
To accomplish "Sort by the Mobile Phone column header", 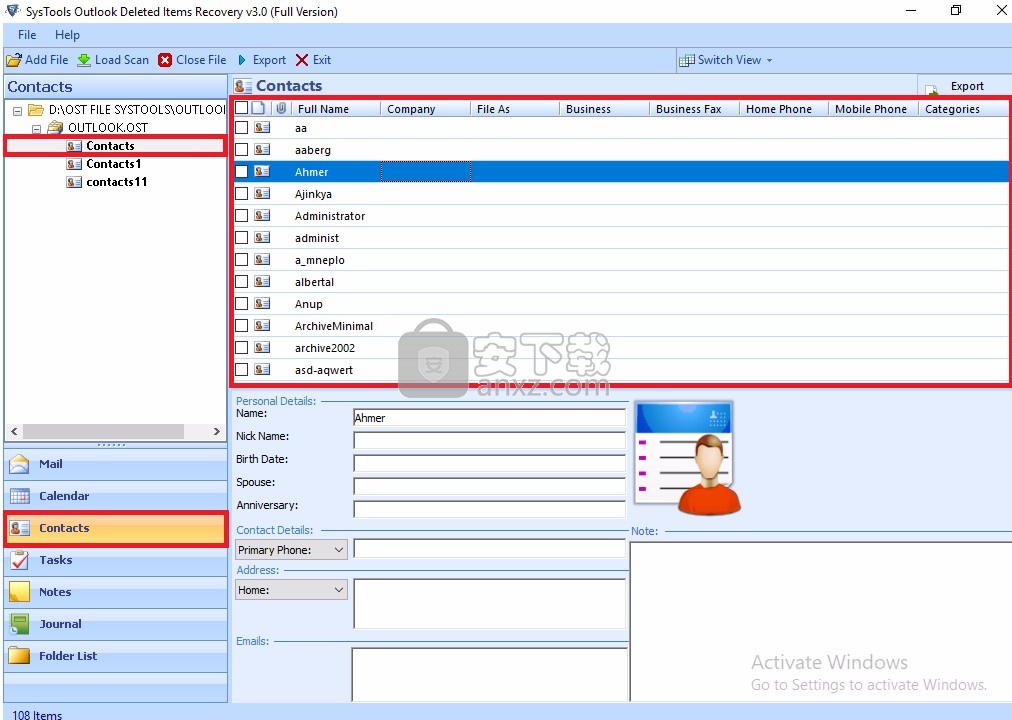I will click(873, 109).
